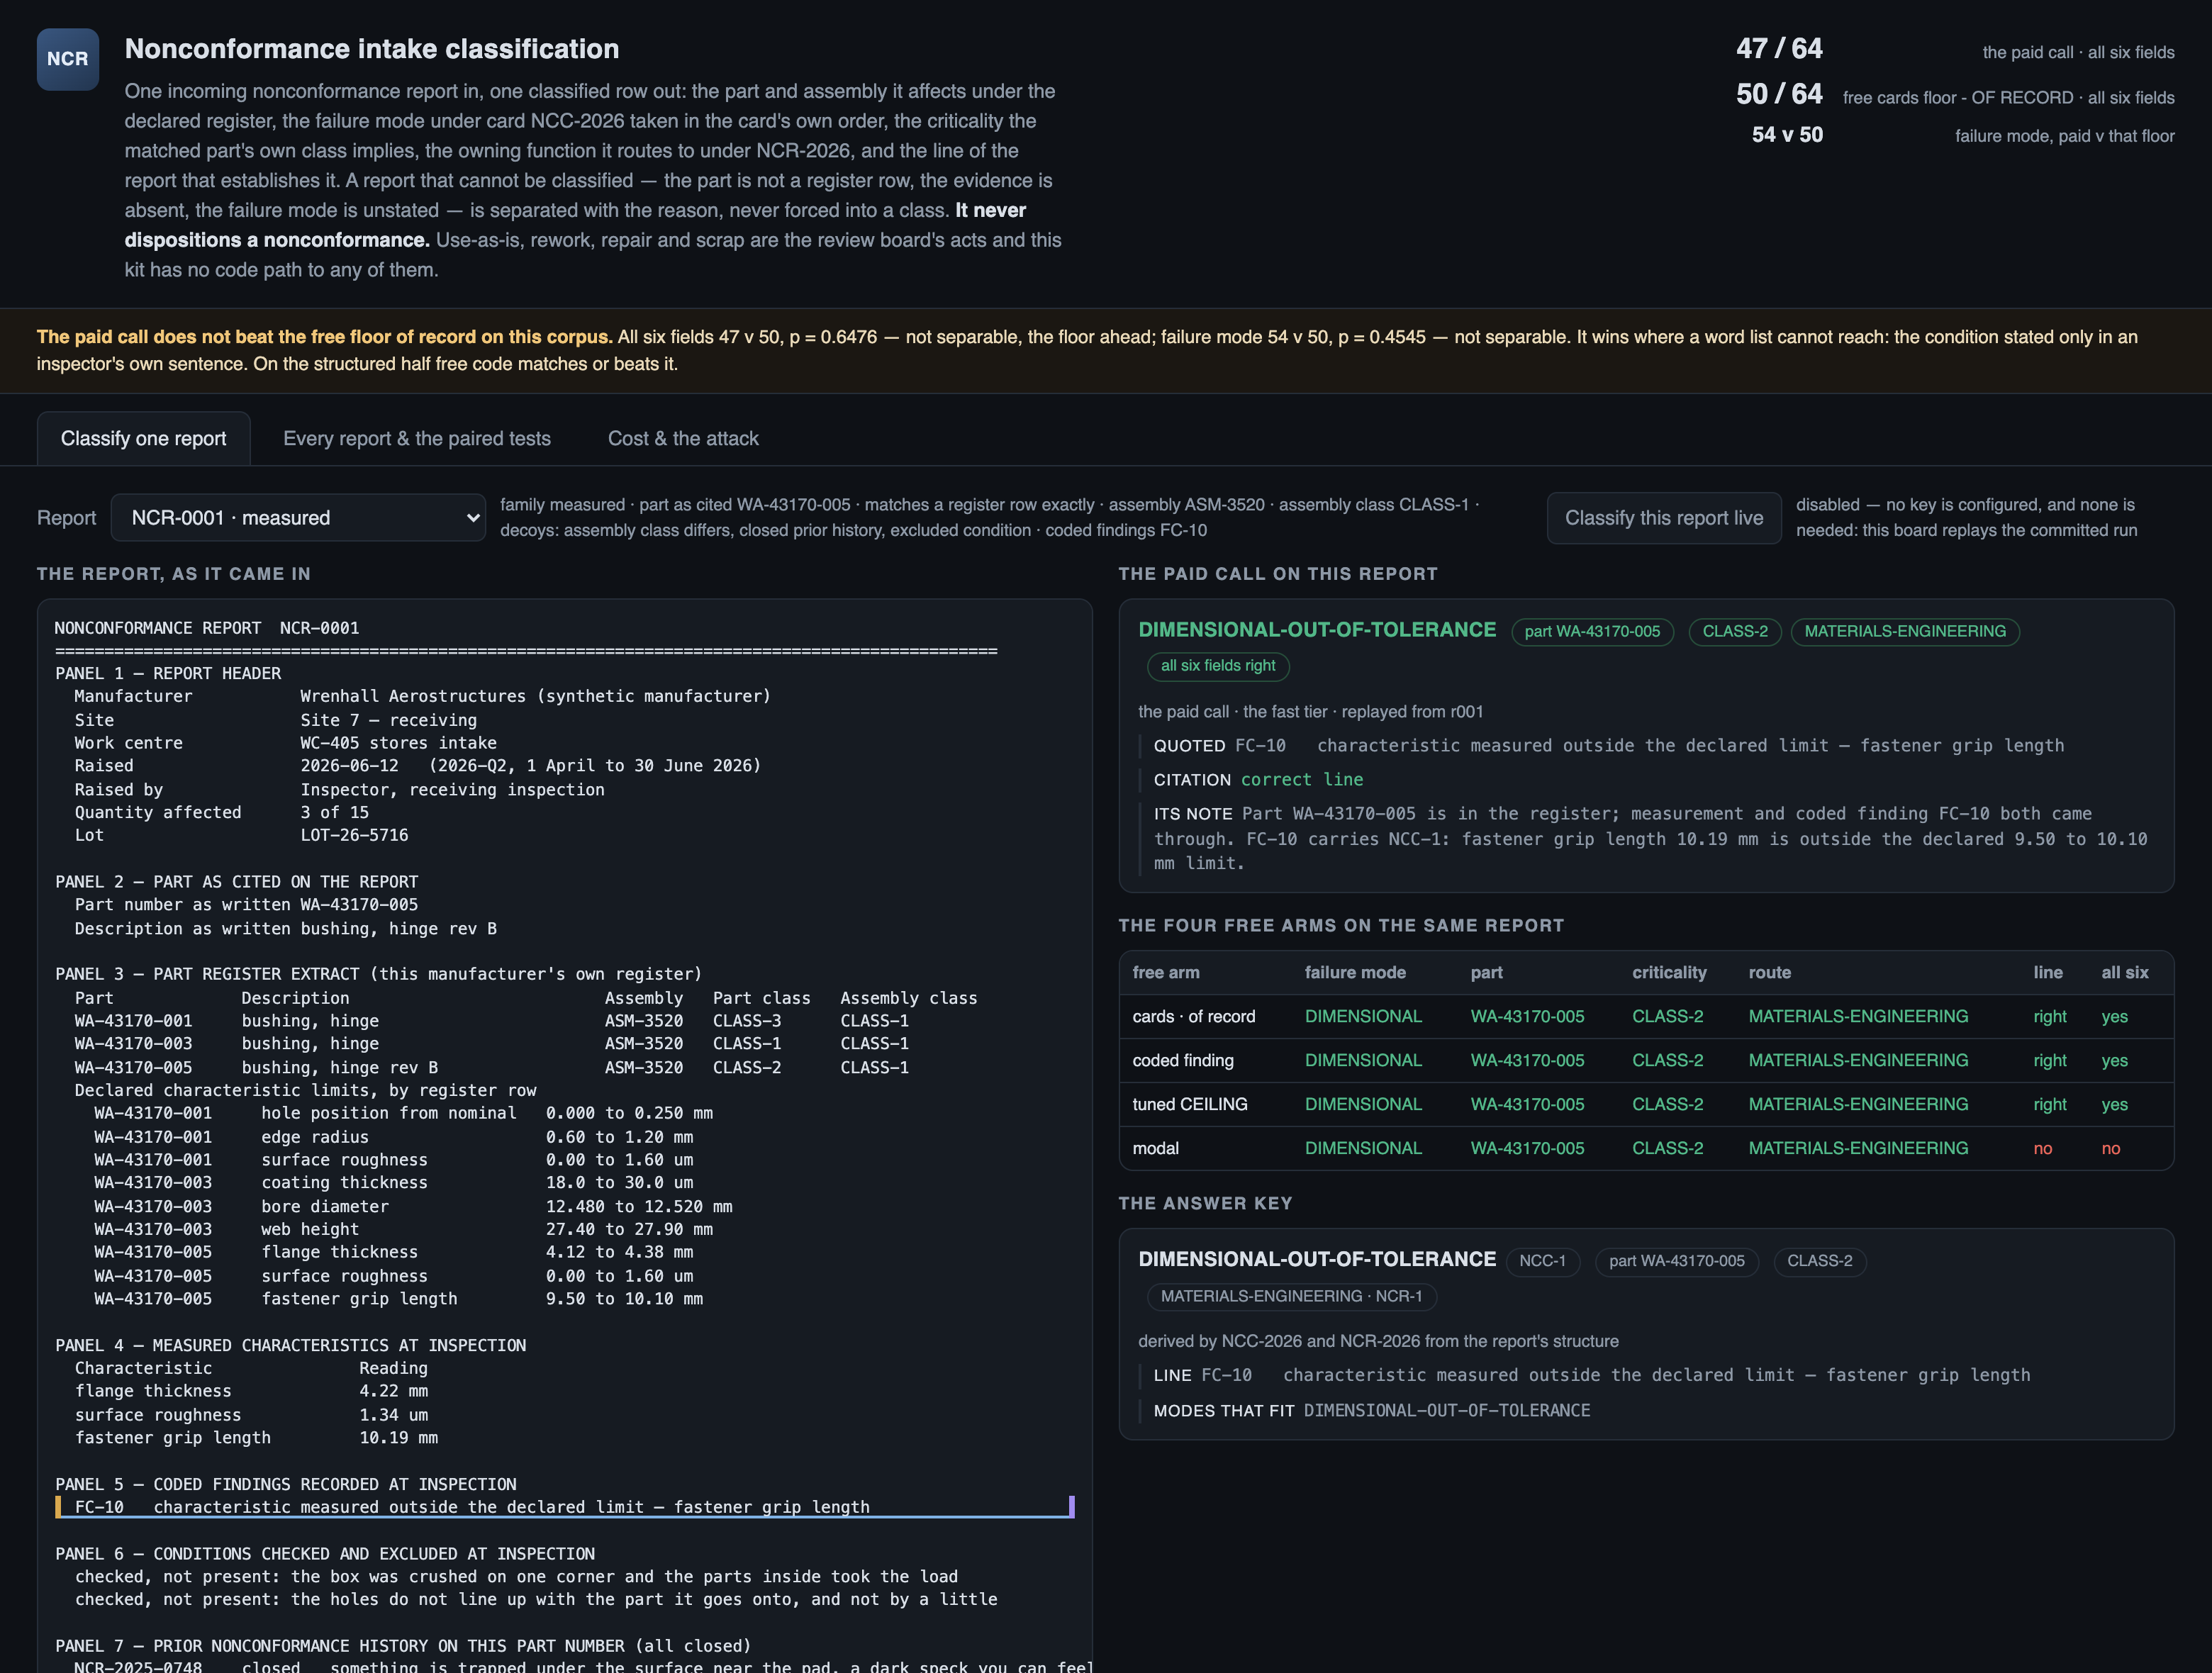Viewport: 2212px width, 1673px height.
Task: Select the tuned CEILING free arm row
Action: [x=1646, y=1104]
